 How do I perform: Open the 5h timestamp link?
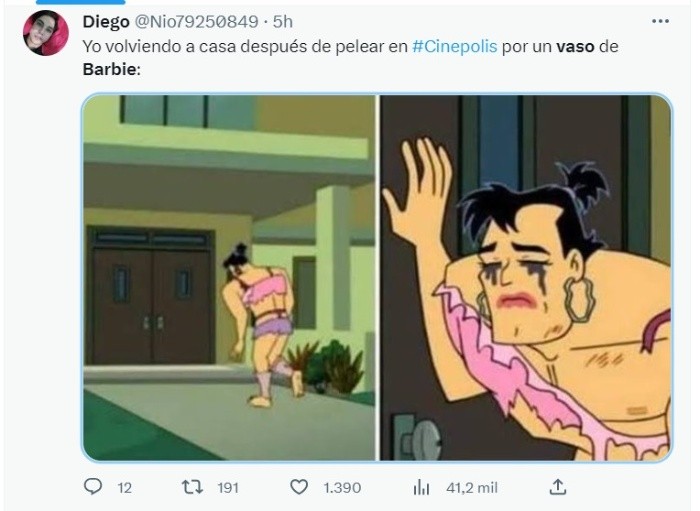283,21
